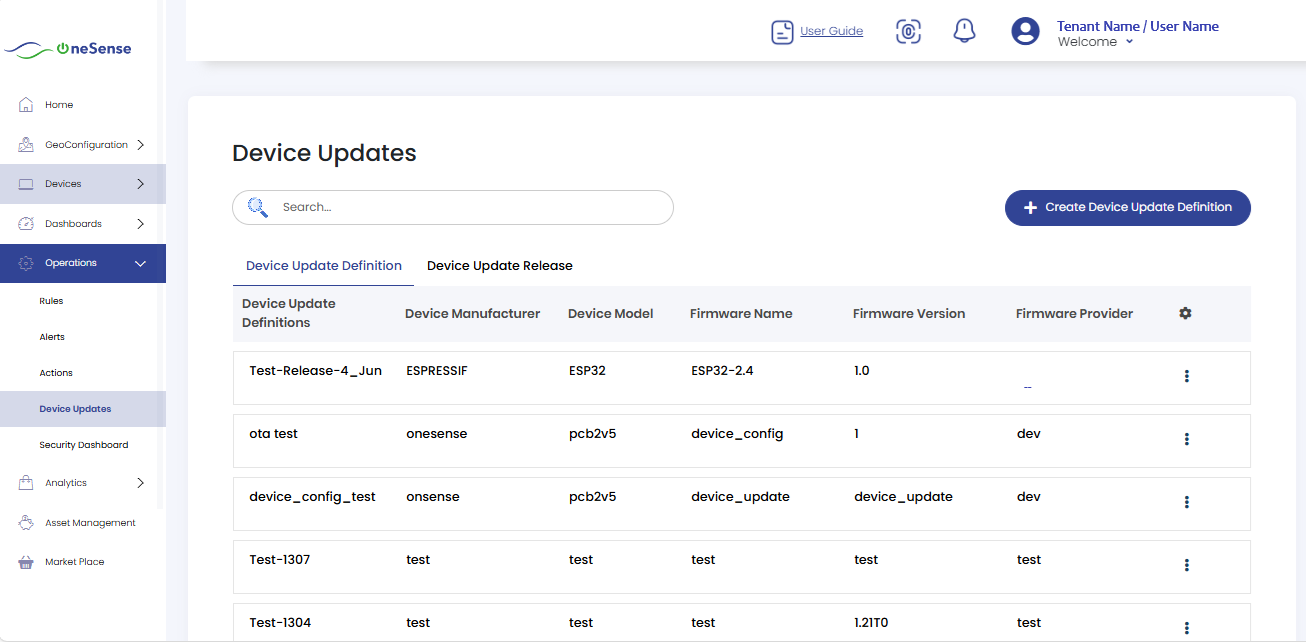Open the User Guide link
This screenshot has width=1306, height=642.
[x=831, y=31]
